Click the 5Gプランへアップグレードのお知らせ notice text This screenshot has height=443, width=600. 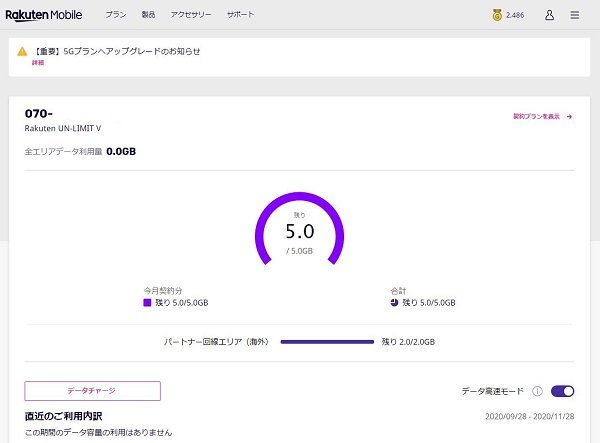(117, 51)
